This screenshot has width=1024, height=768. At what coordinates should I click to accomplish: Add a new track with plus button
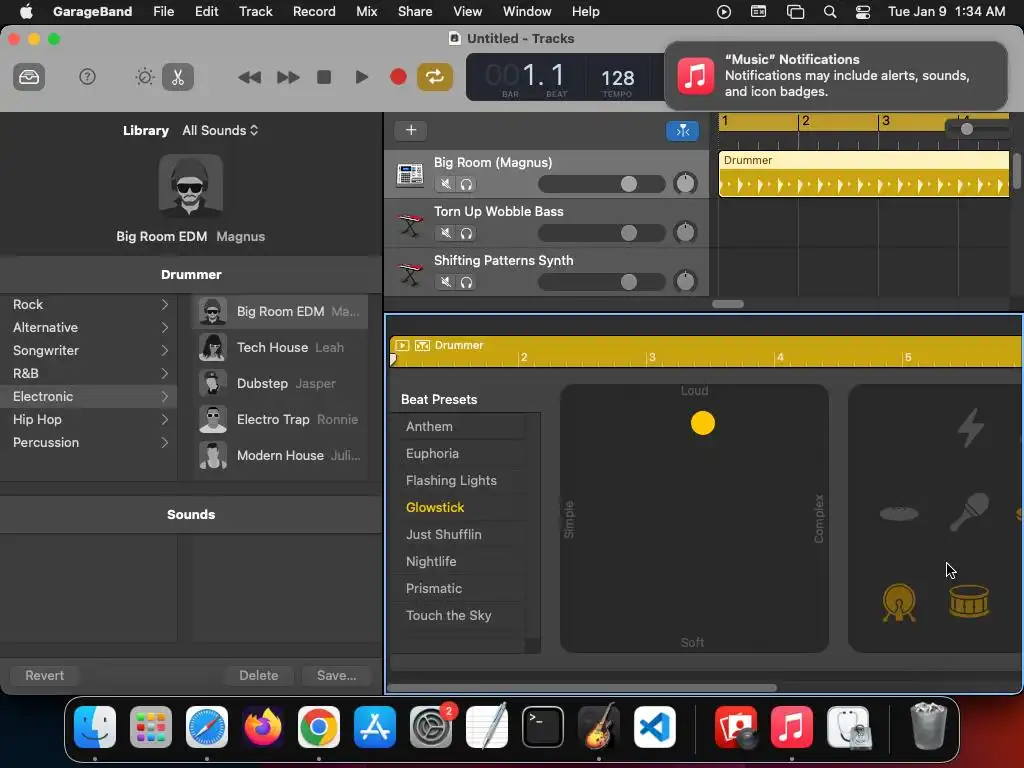[411, 130]
